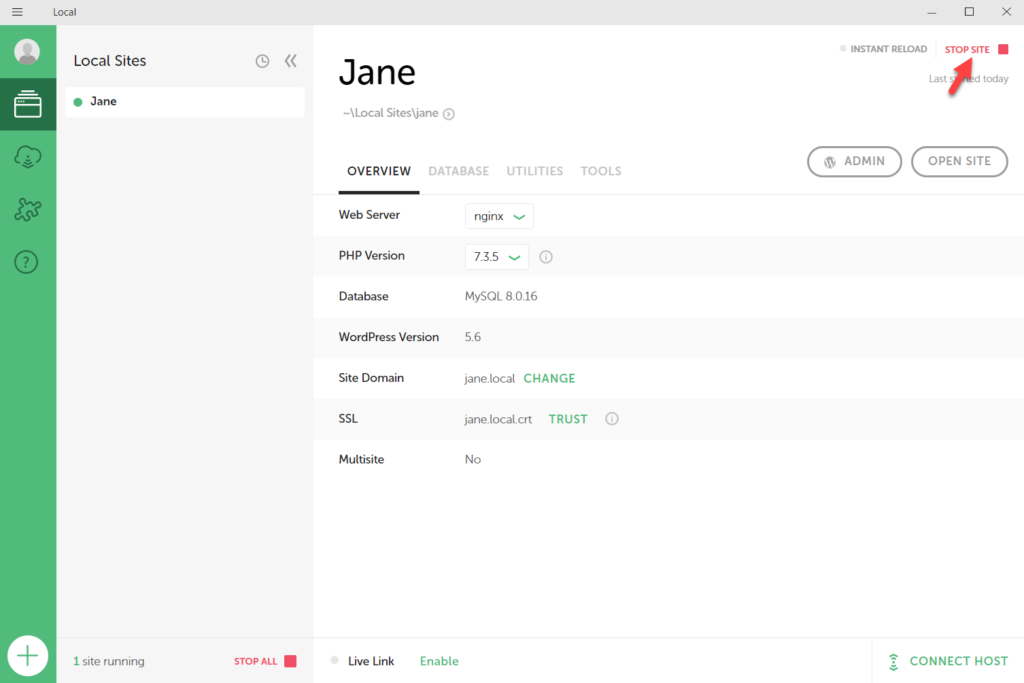
Task: Switch to the Utilities tab
Action: click(x=535, y=171)
